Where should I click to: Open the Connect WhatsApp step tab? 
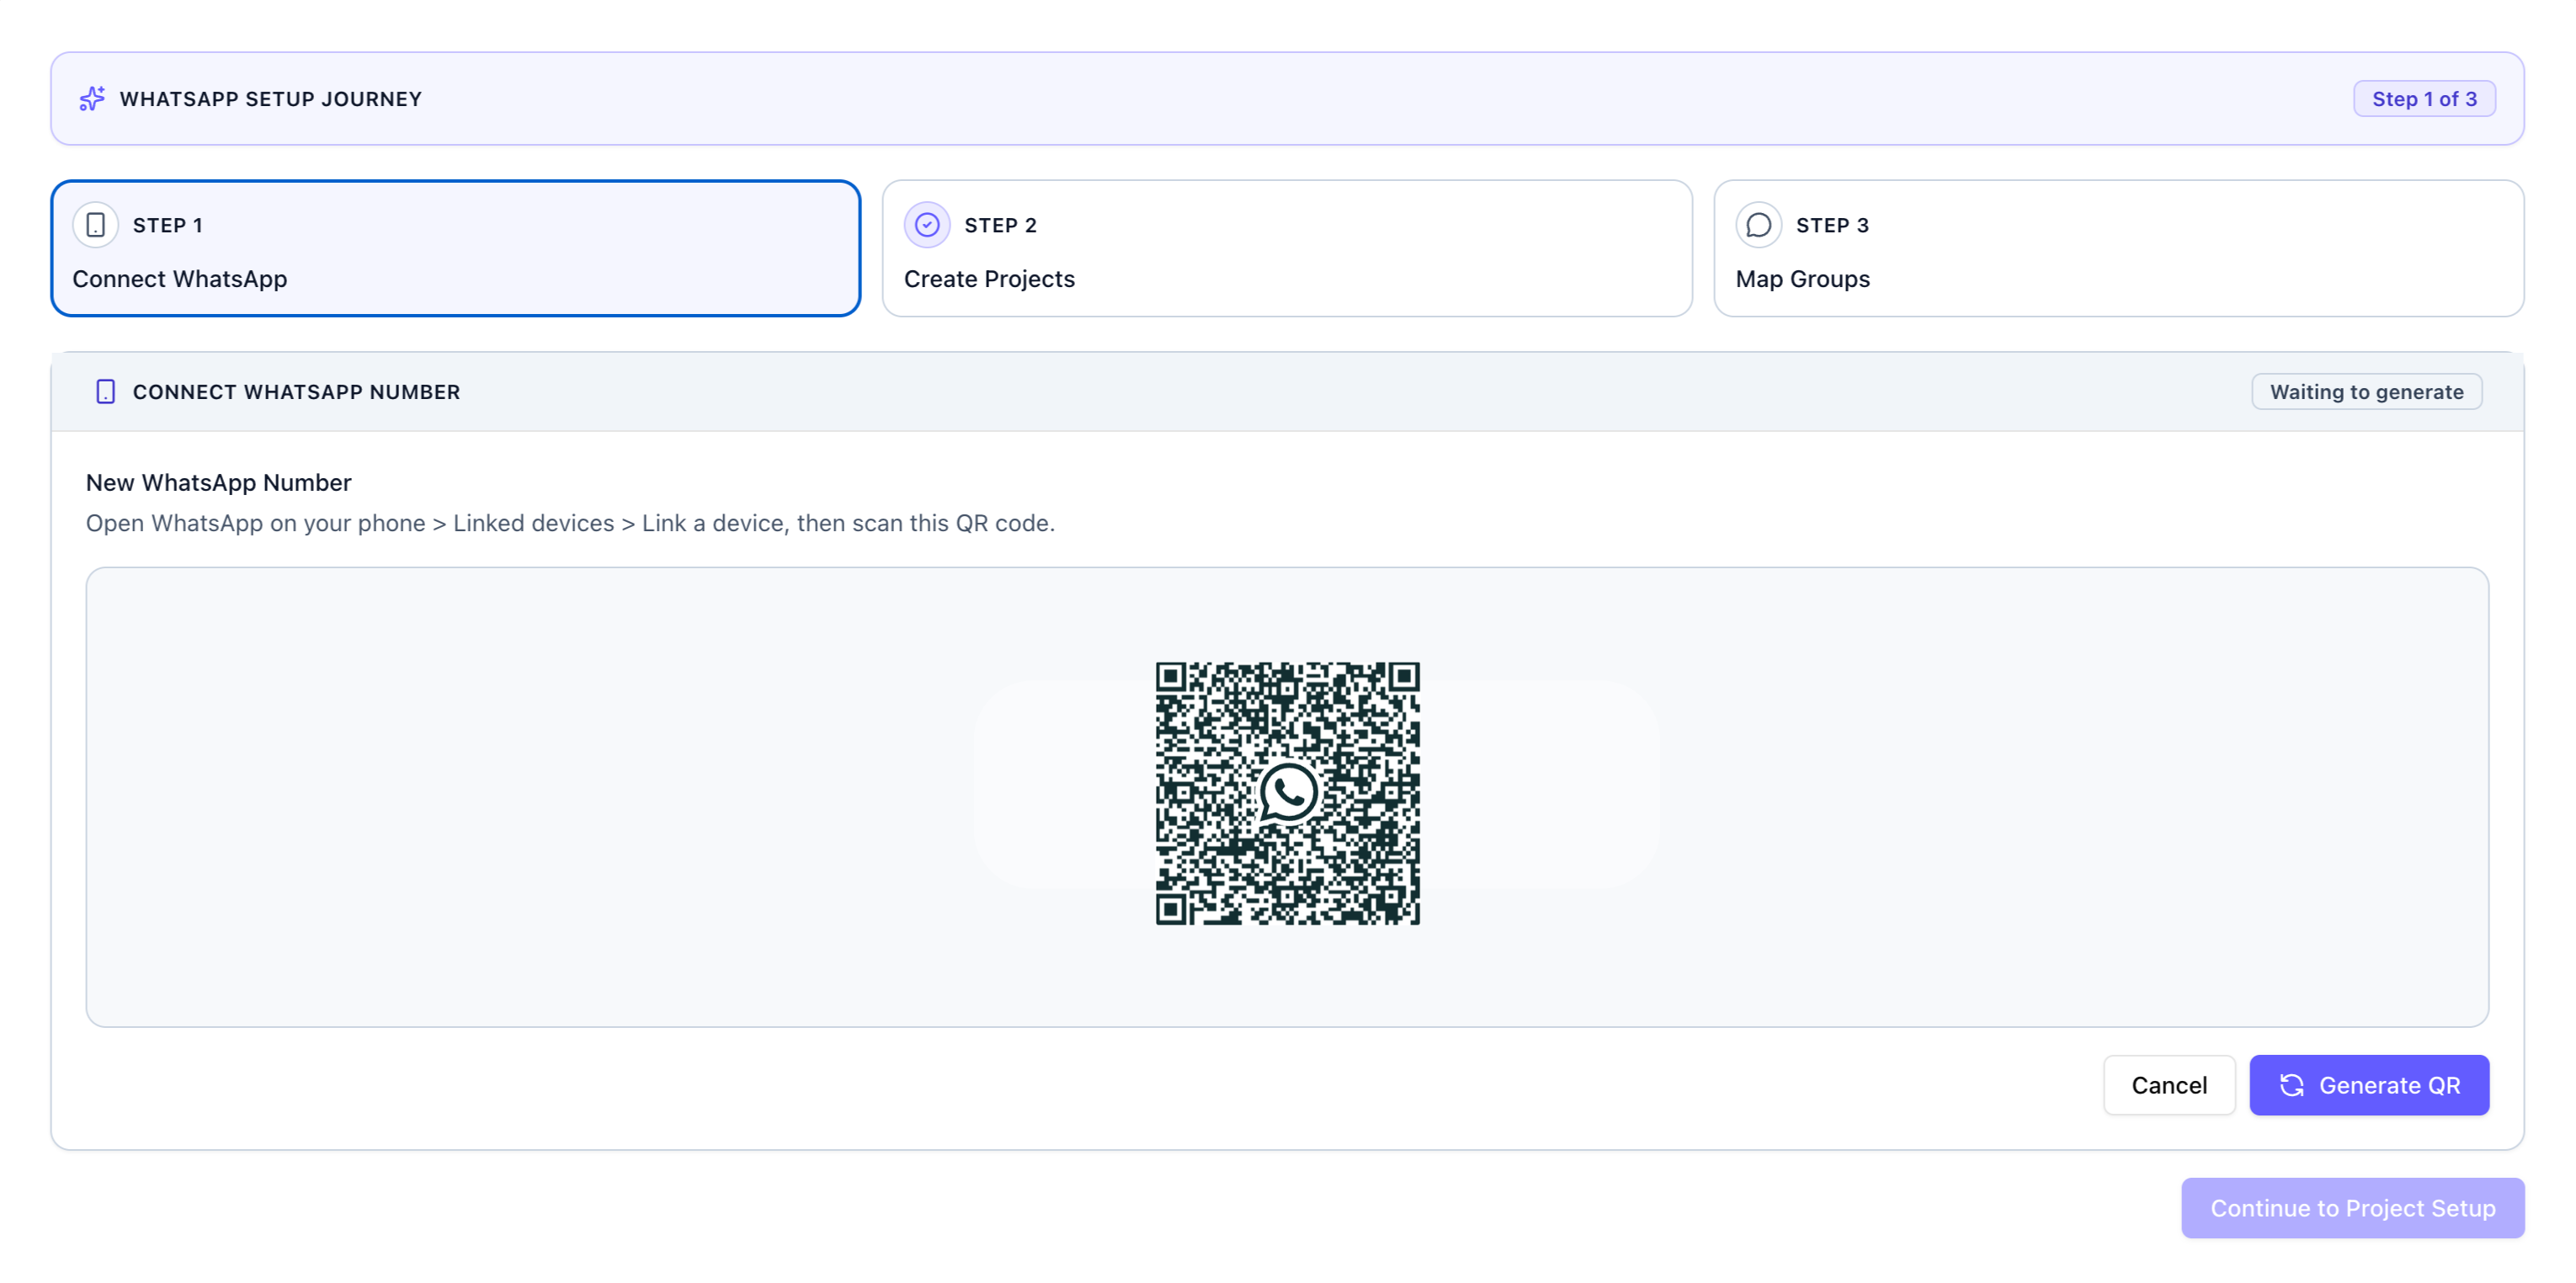[x=456, y=249]
